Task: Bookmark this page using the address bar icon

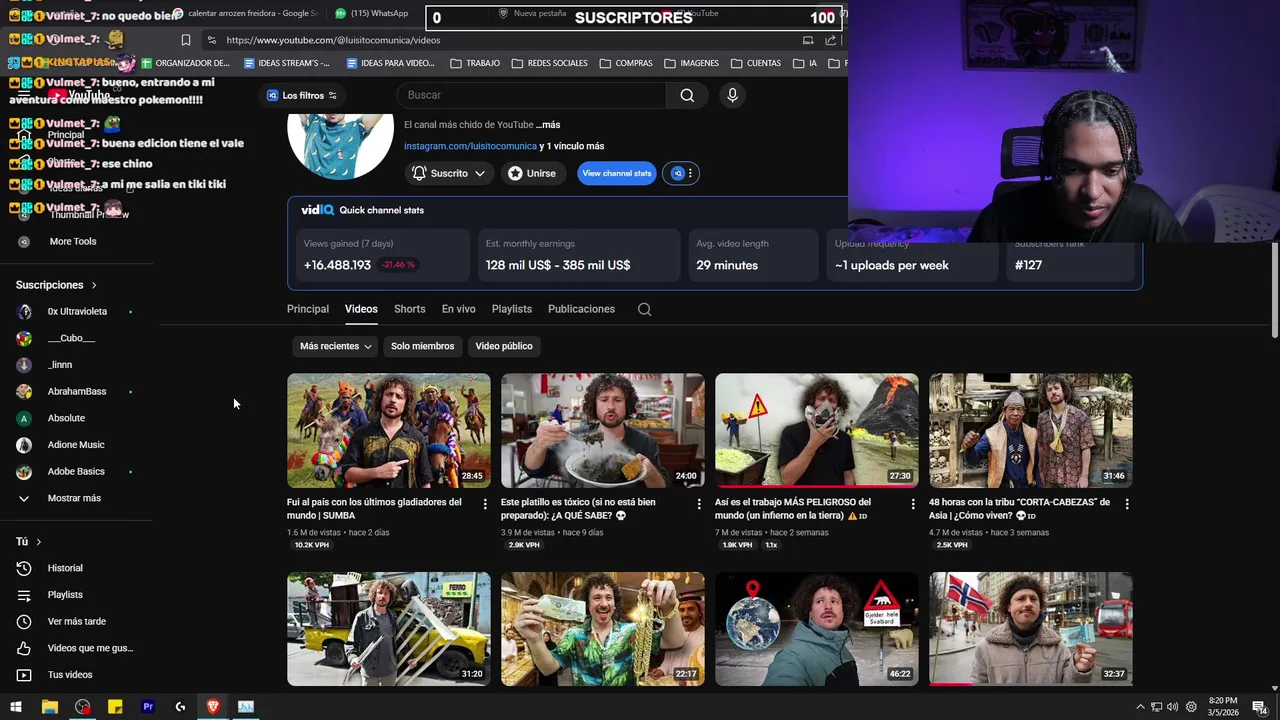Action: [186, 40]
